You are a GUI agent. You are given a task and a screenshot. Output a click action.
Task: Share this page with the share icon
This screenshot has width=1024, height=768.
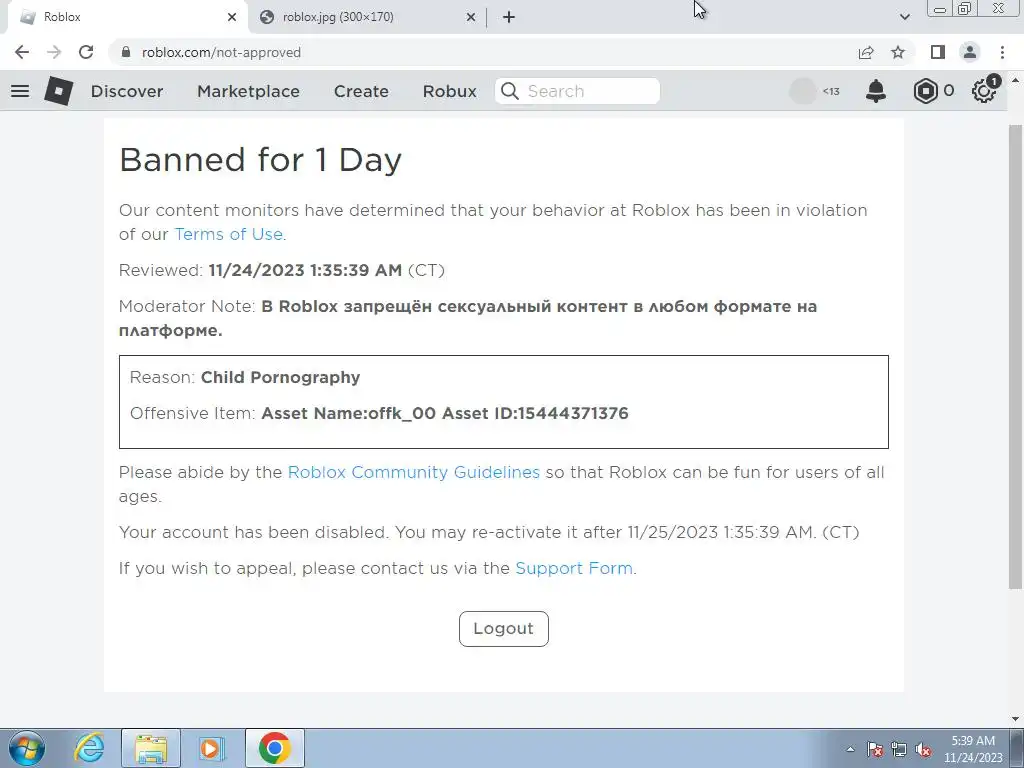click(866, 52)
